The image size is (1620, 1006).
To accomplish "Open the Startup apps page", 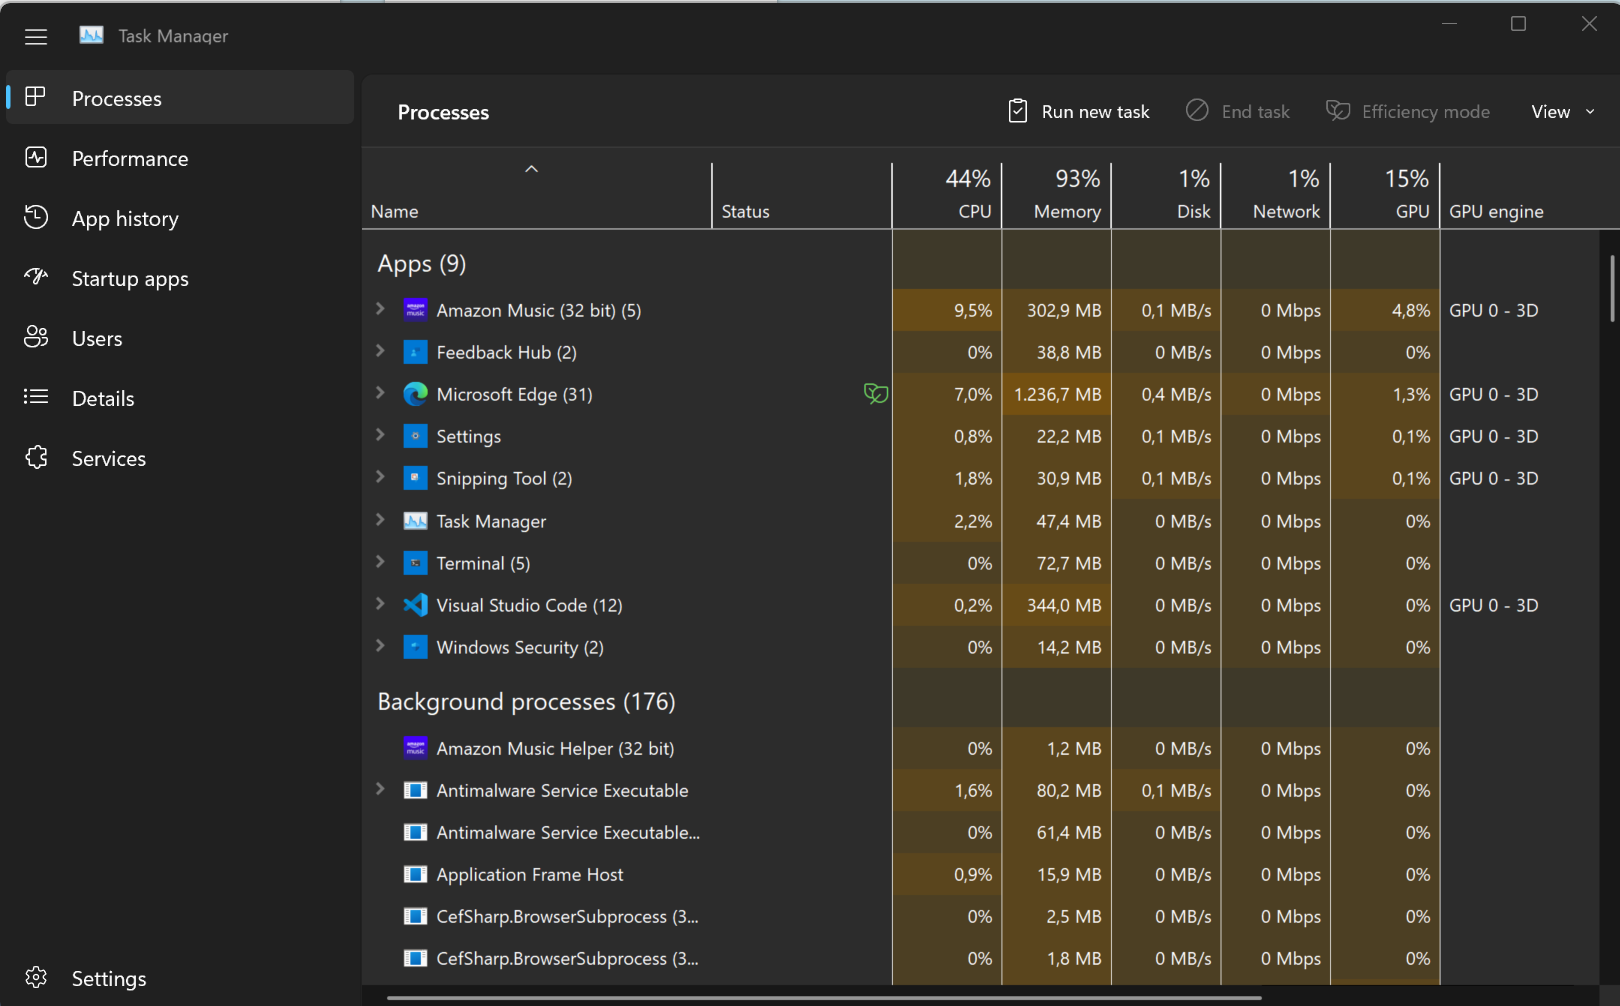I will pos(180,278).
